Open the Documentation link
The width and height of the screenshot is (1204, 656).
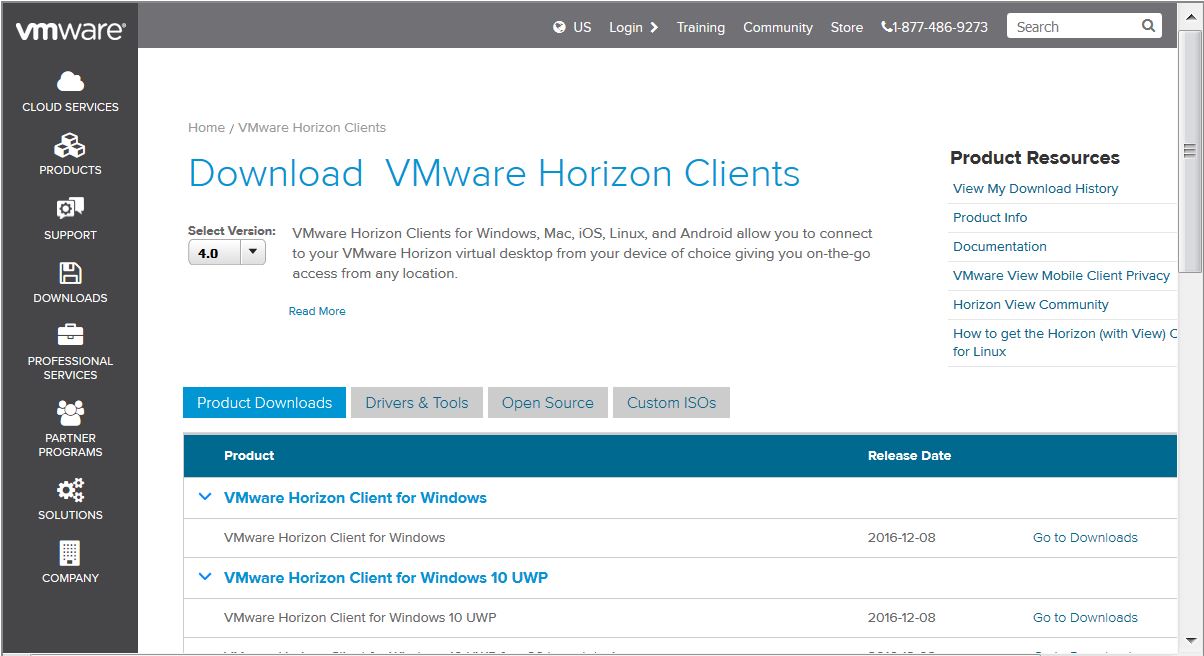click(x=1000, y=246)
